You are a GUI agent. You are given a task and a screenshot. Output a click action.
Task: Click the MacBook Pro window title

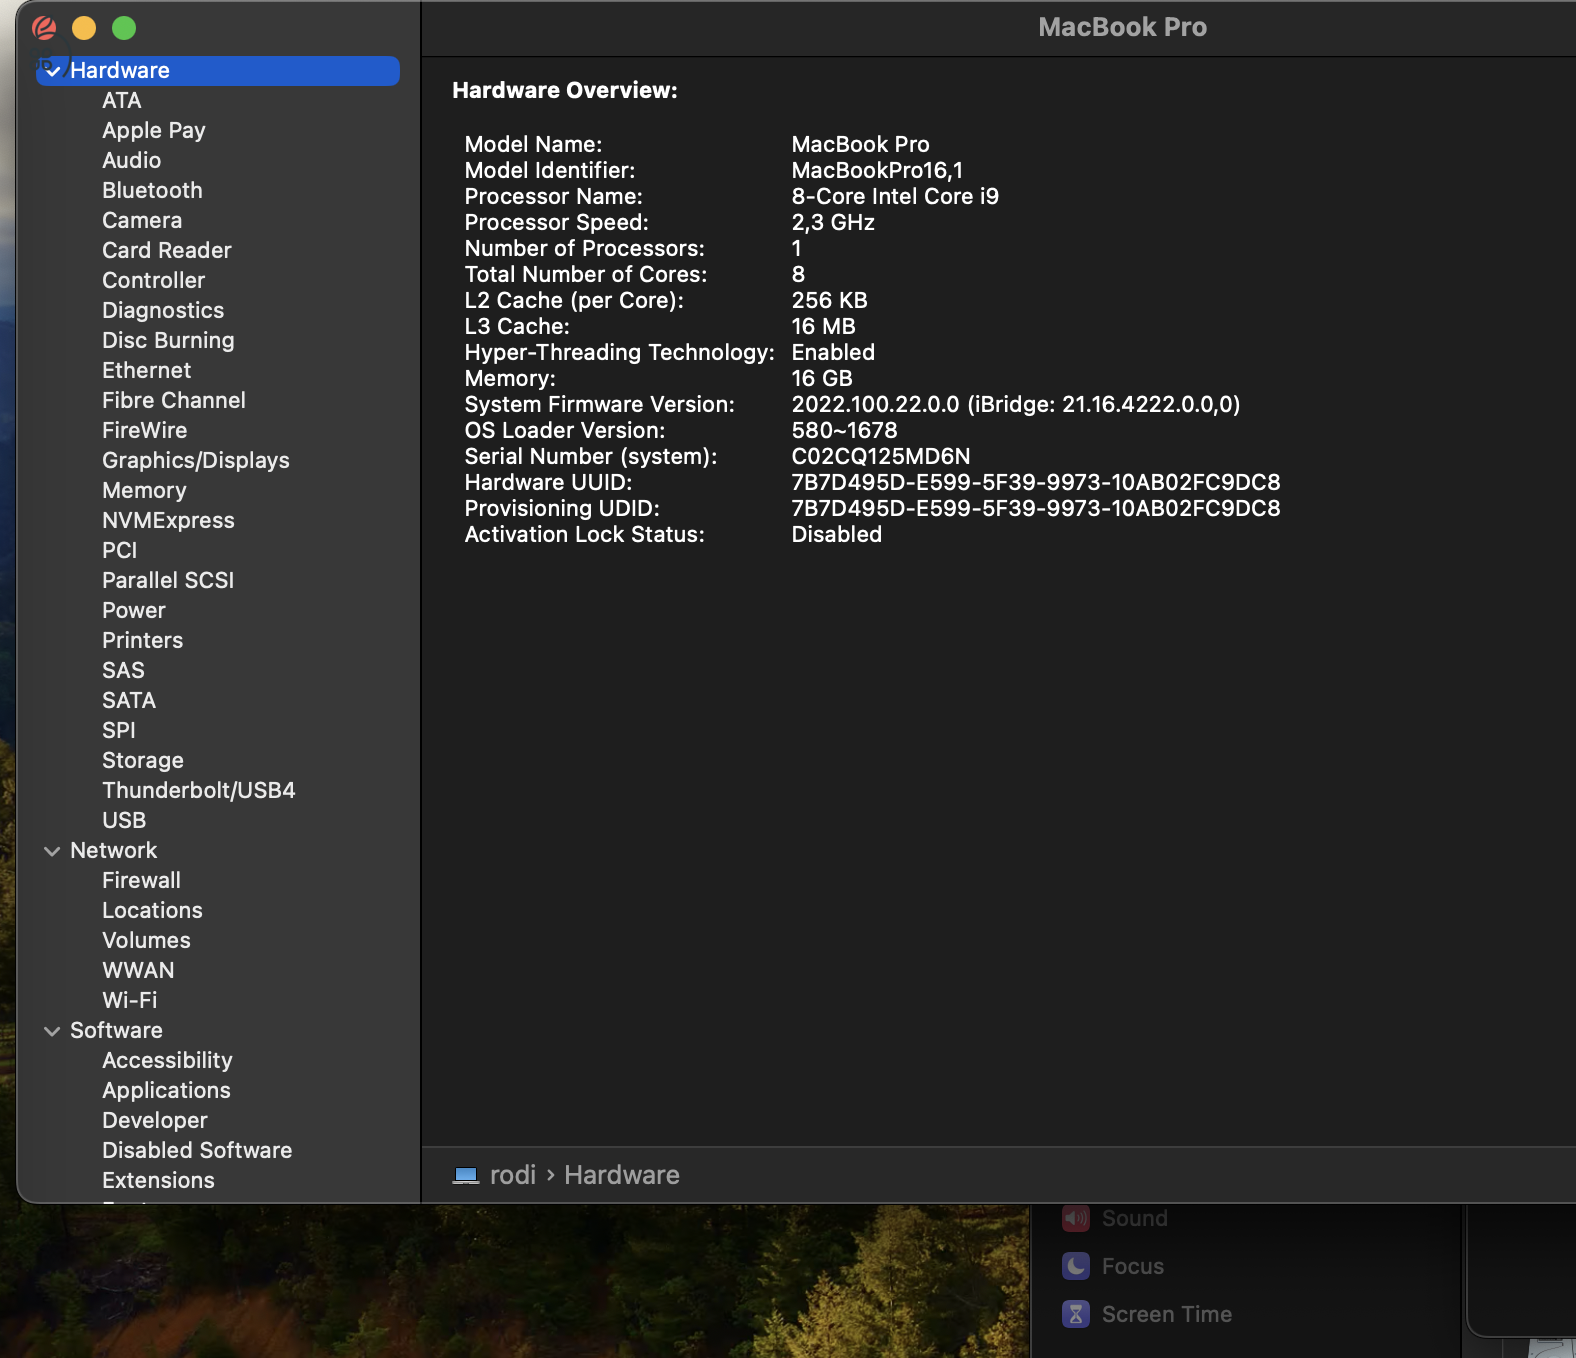click(x=1122, y=27)
